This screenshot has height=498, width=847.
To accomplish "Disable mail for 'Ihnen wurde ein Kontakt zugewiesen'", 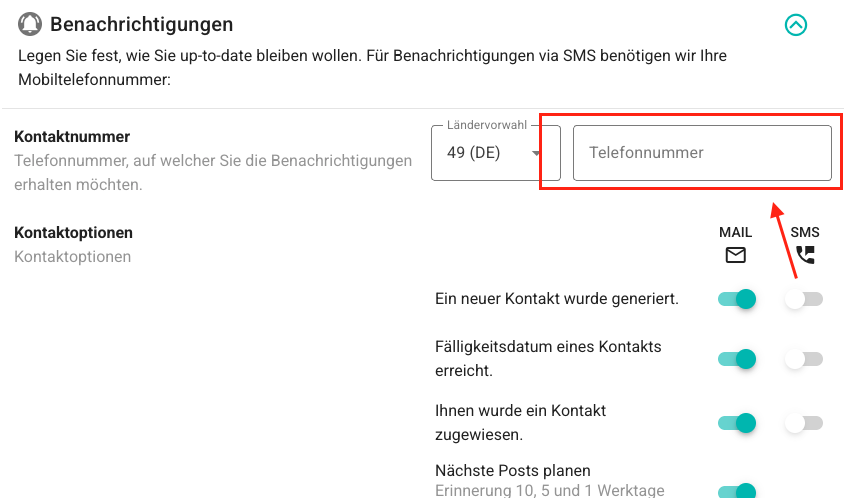I will tap(737, 423).
